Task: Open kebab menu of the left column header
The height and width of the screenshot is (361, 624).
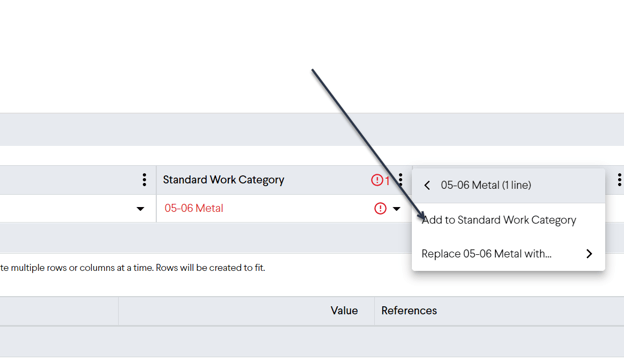Action: click(x=144, y=180)
